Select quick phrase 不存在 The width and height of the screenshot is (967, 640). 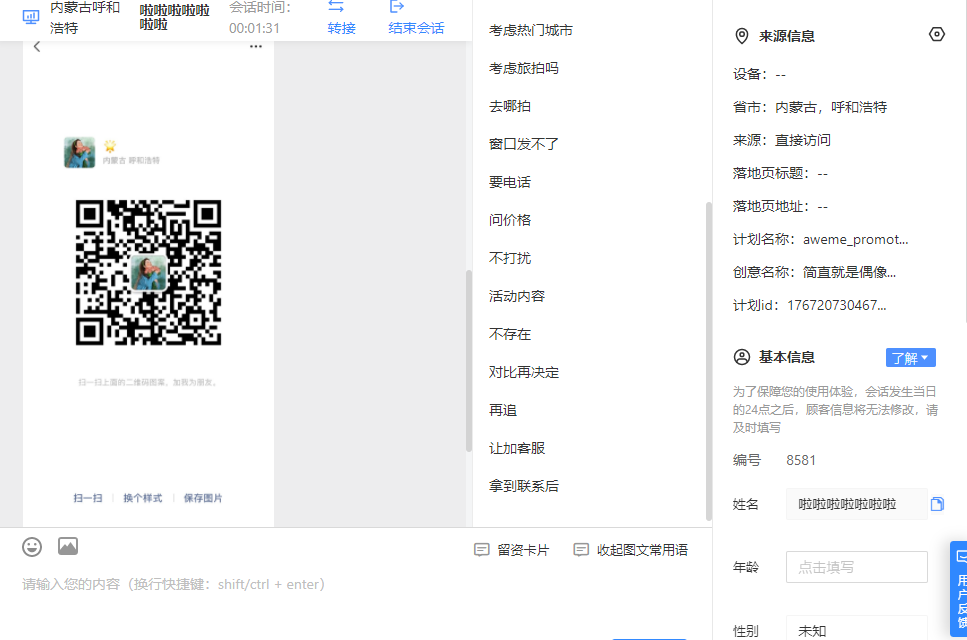coord(510,334)
